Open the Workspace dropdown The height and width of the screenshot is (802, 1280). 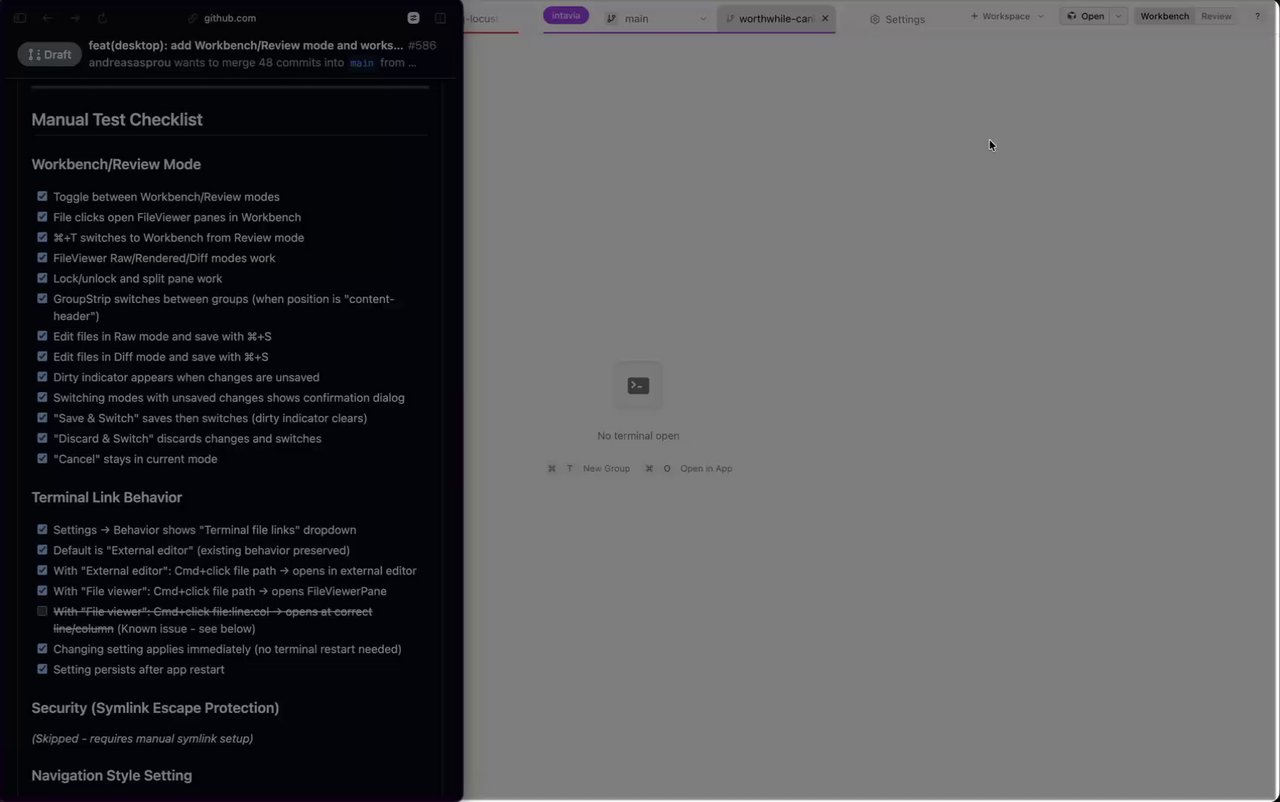[1006, 16]
